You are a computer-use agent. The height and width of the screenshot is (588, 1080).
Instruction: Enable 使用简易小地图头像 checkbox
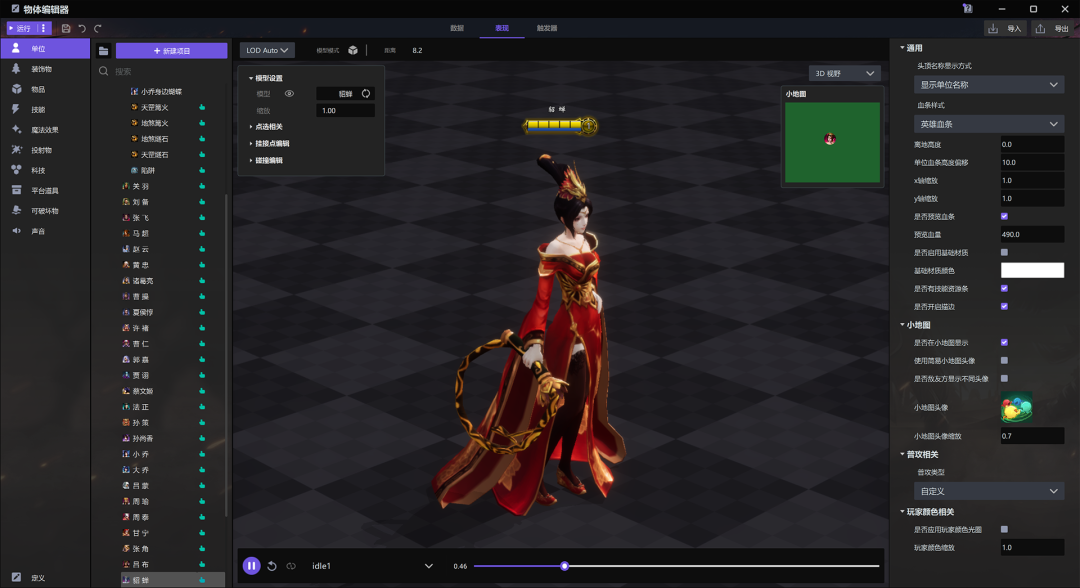pyautogui.click(x=1004, y=360)
